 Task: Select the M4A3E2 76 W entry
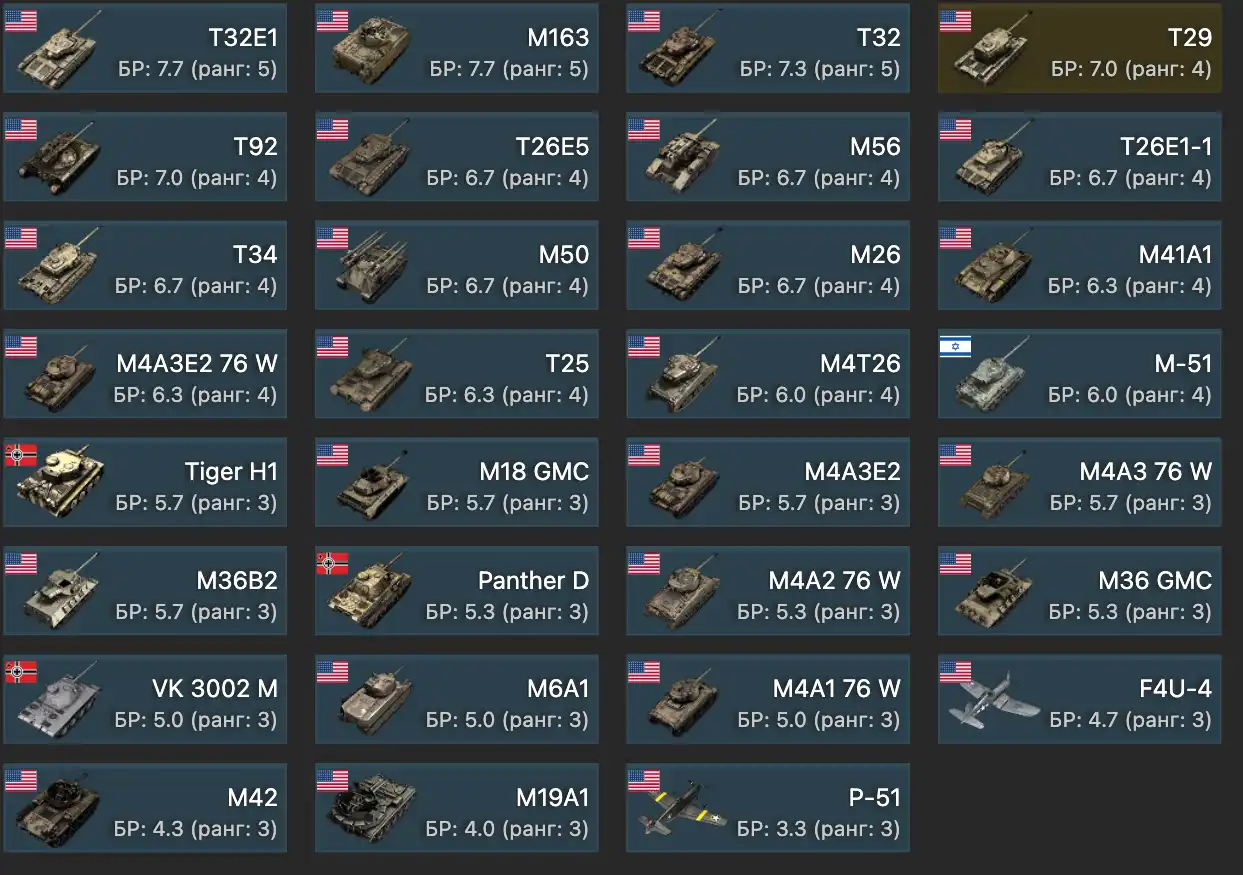pos(145,373)
